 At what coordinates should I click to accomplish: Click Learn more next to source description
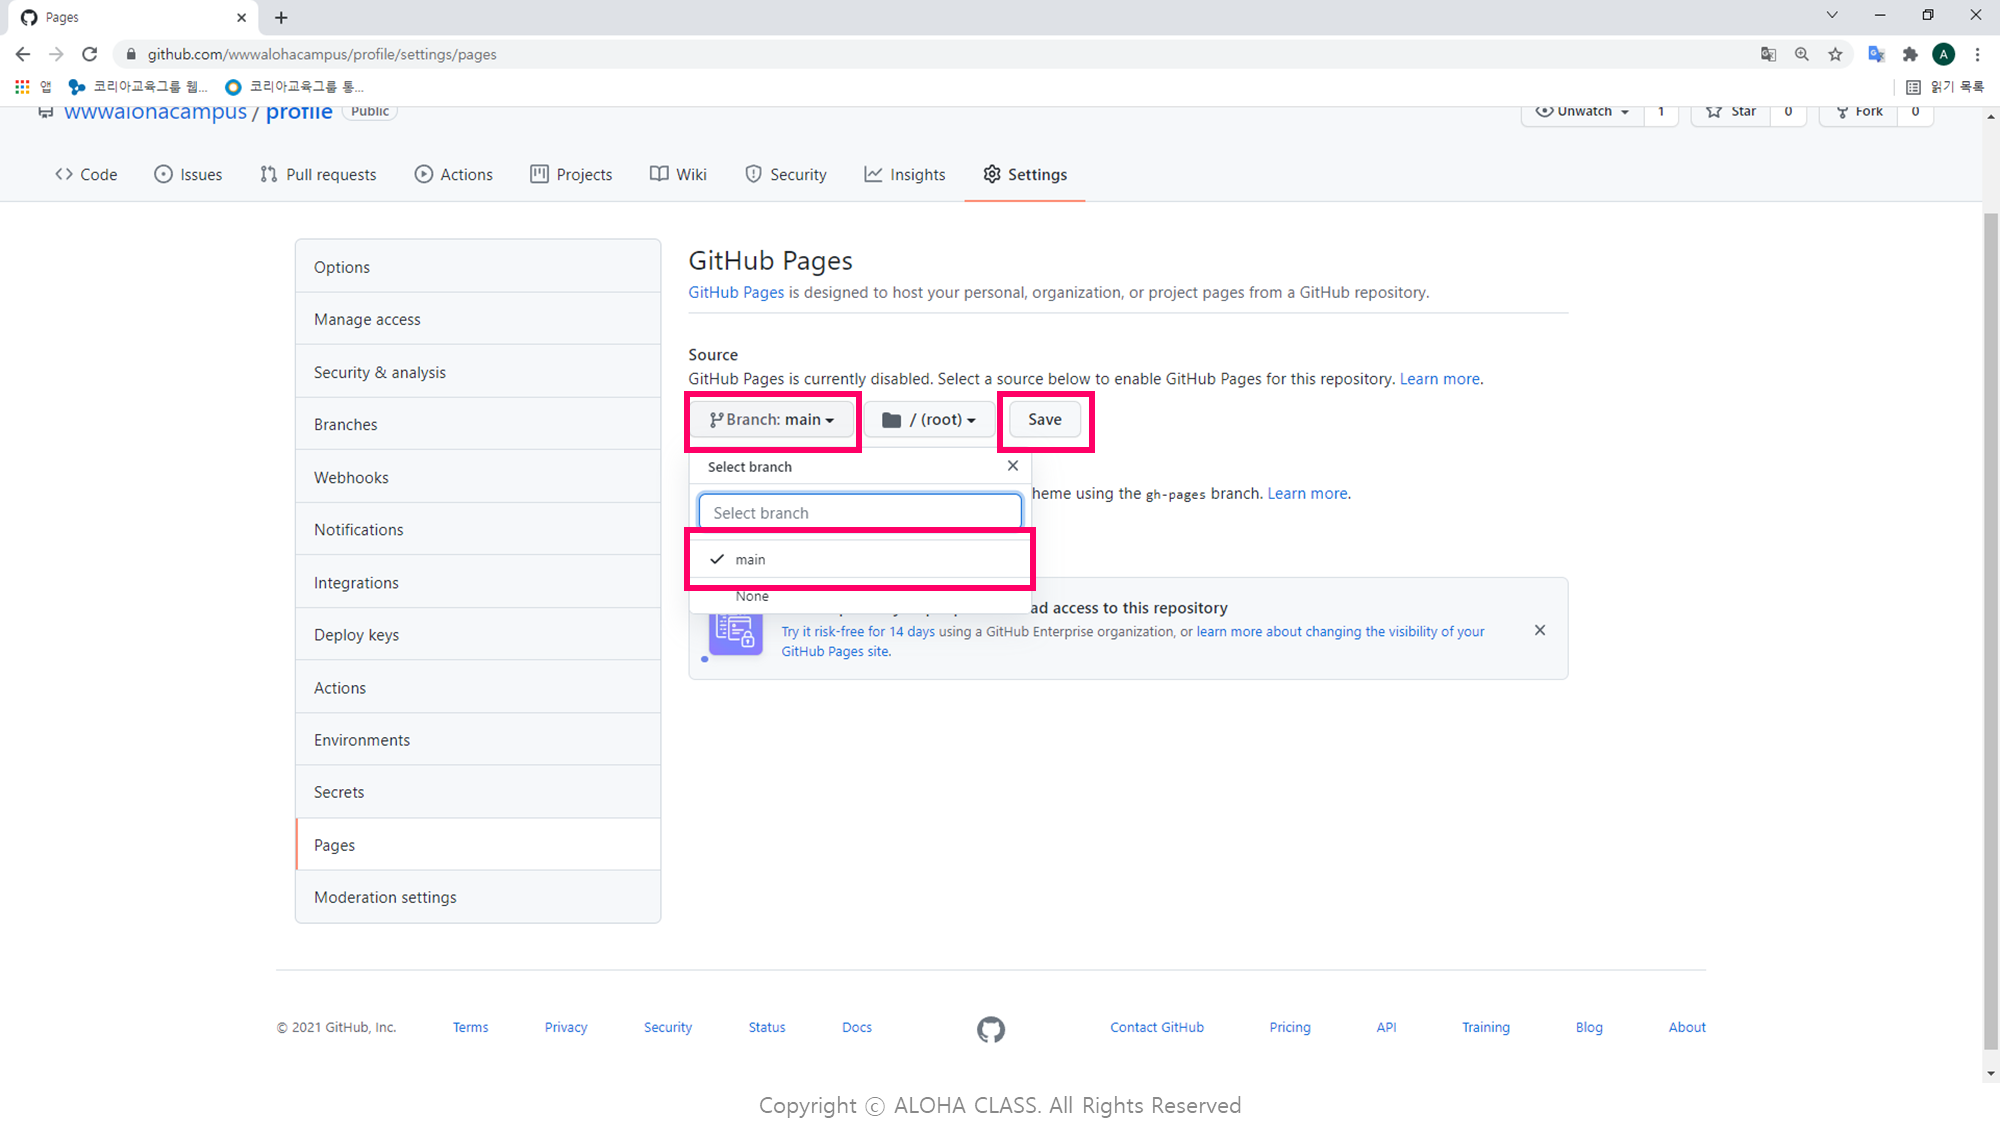click(x=1440, y=379)
